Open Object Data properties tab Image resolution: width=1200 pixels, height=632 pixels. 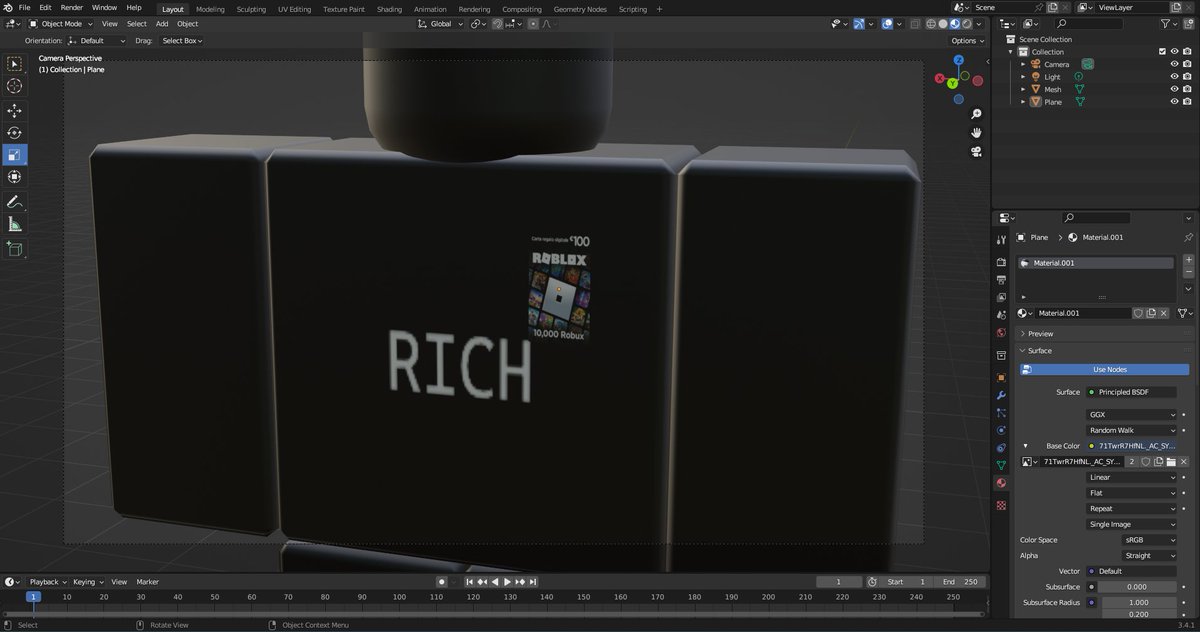click(1001, 465)
